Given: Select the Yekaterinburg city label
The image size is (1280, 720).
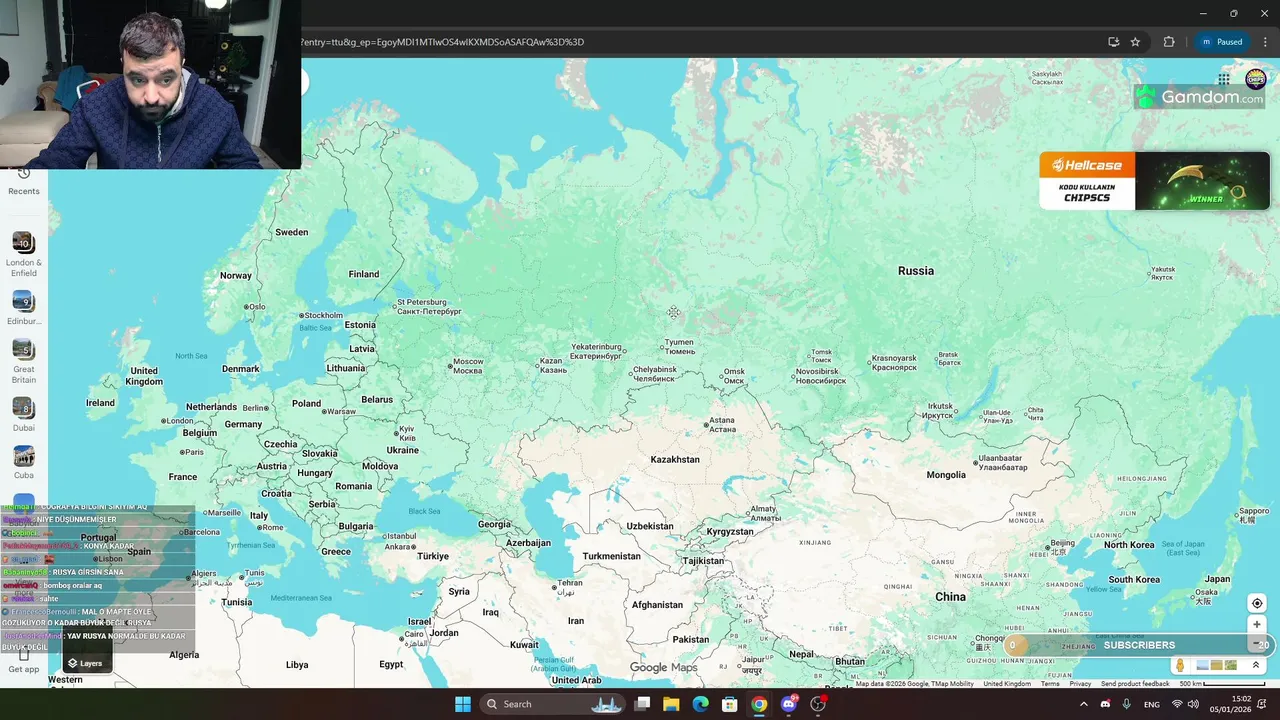Looking at the screenshot, I should click(596, 351).
